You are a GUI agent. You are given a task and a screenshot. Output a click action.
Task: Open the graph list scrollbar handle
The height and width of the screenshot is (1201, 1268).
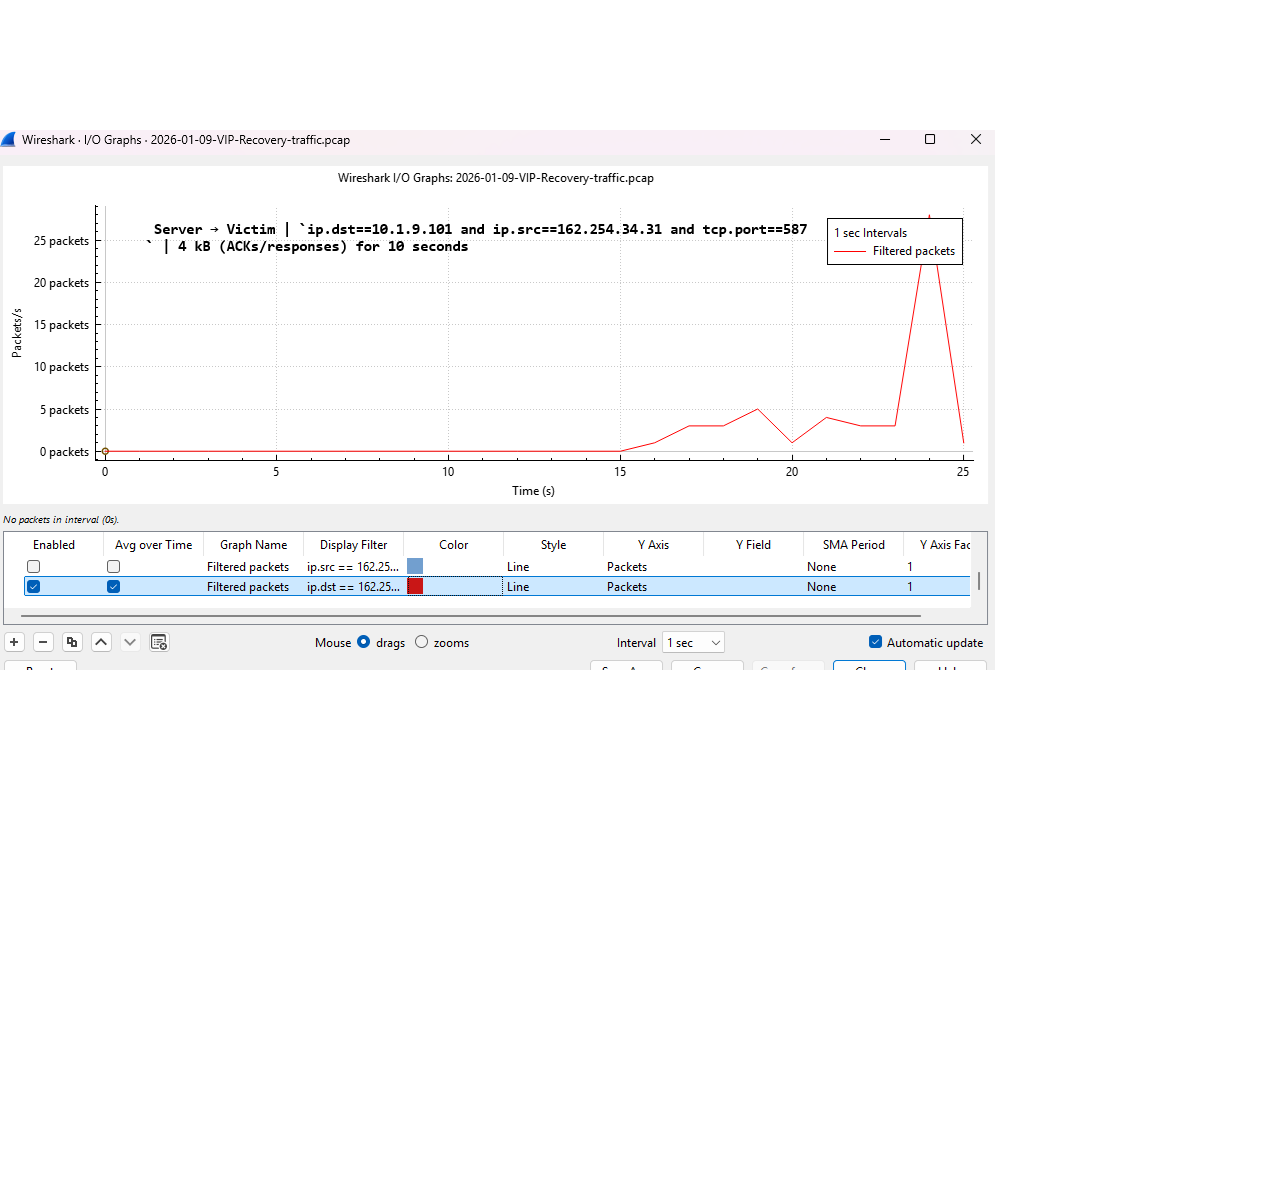click(979, 580)
